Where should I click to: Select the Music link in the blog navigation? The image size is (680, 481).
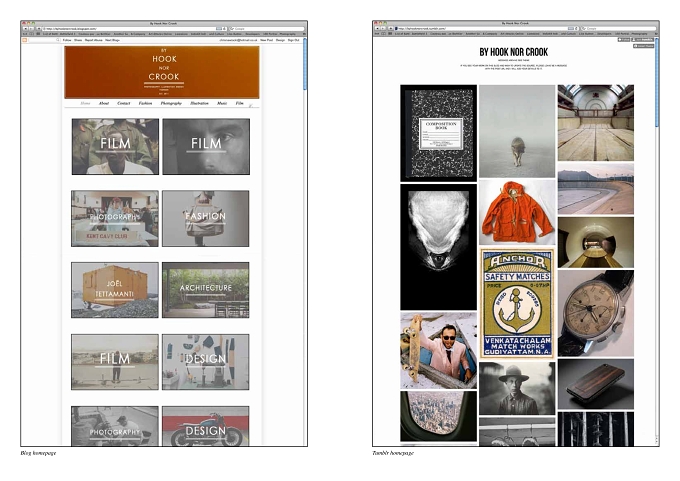click(222, 103)
